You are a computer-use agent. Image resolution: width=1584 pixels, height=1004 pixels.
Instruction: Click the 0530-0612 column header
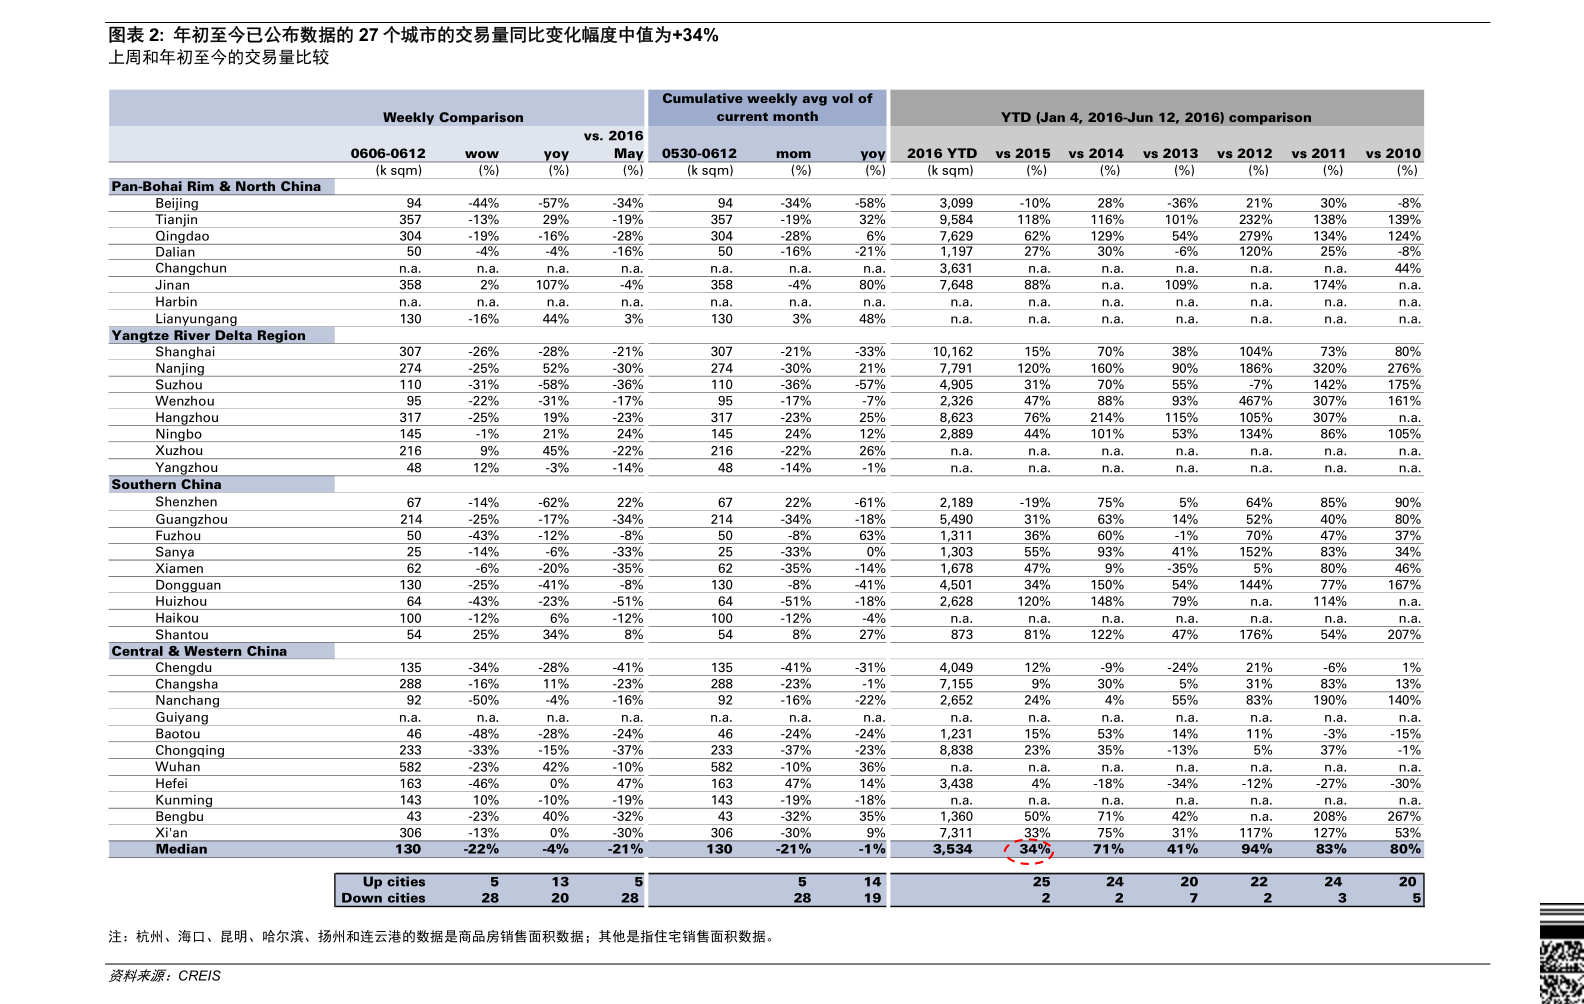coord(699,153)
